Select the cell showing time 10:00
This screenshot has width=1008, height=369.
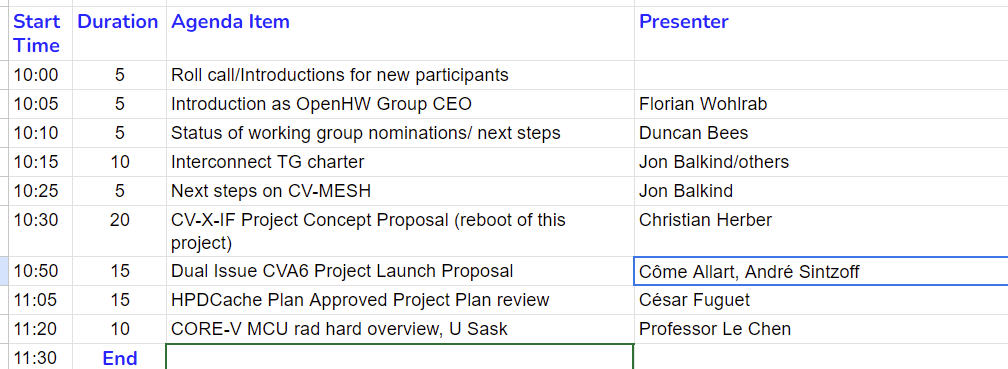[x=40, y=75]
